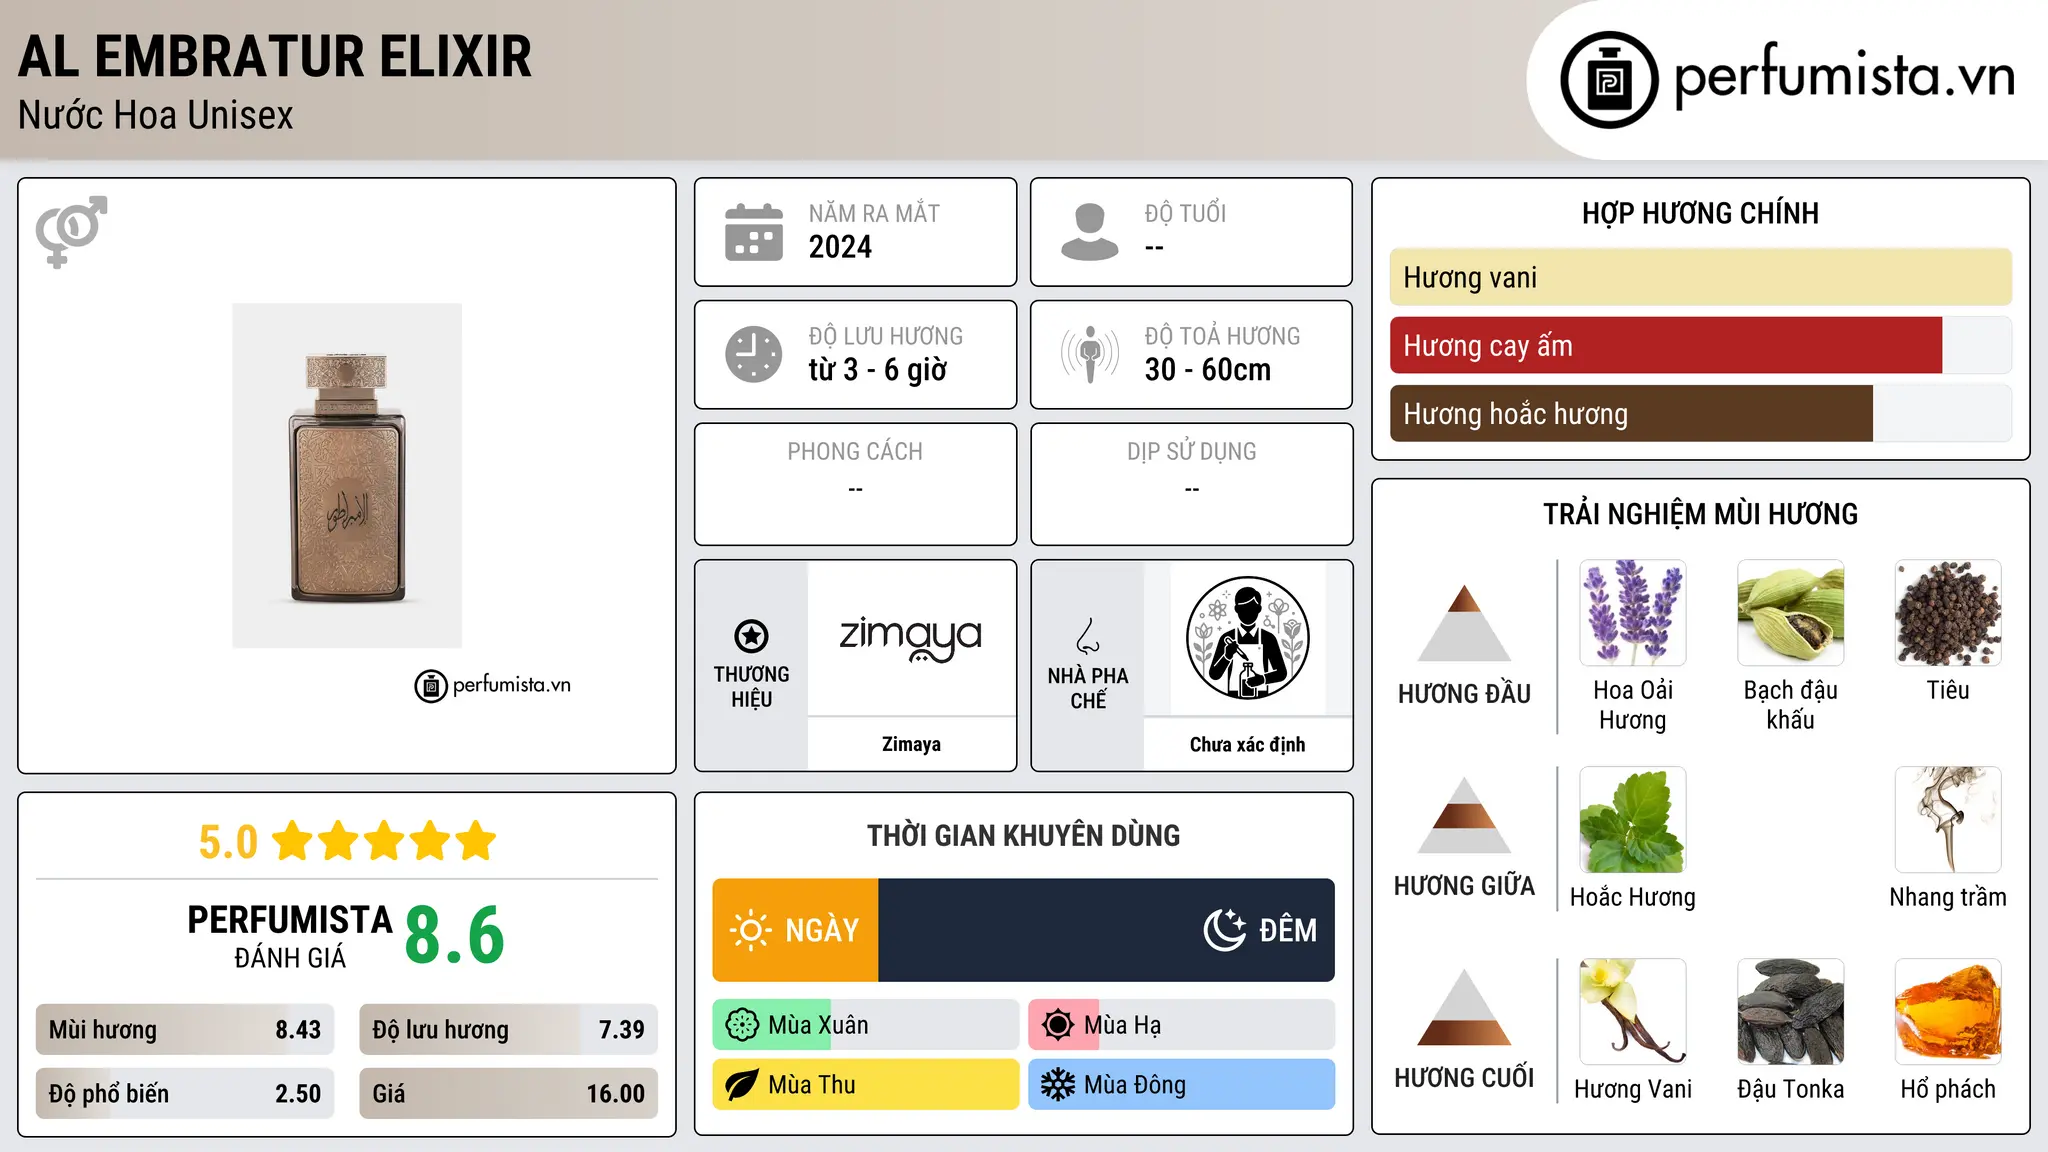
Task: Click the unisex gender symbol icon
Action: 71,231
